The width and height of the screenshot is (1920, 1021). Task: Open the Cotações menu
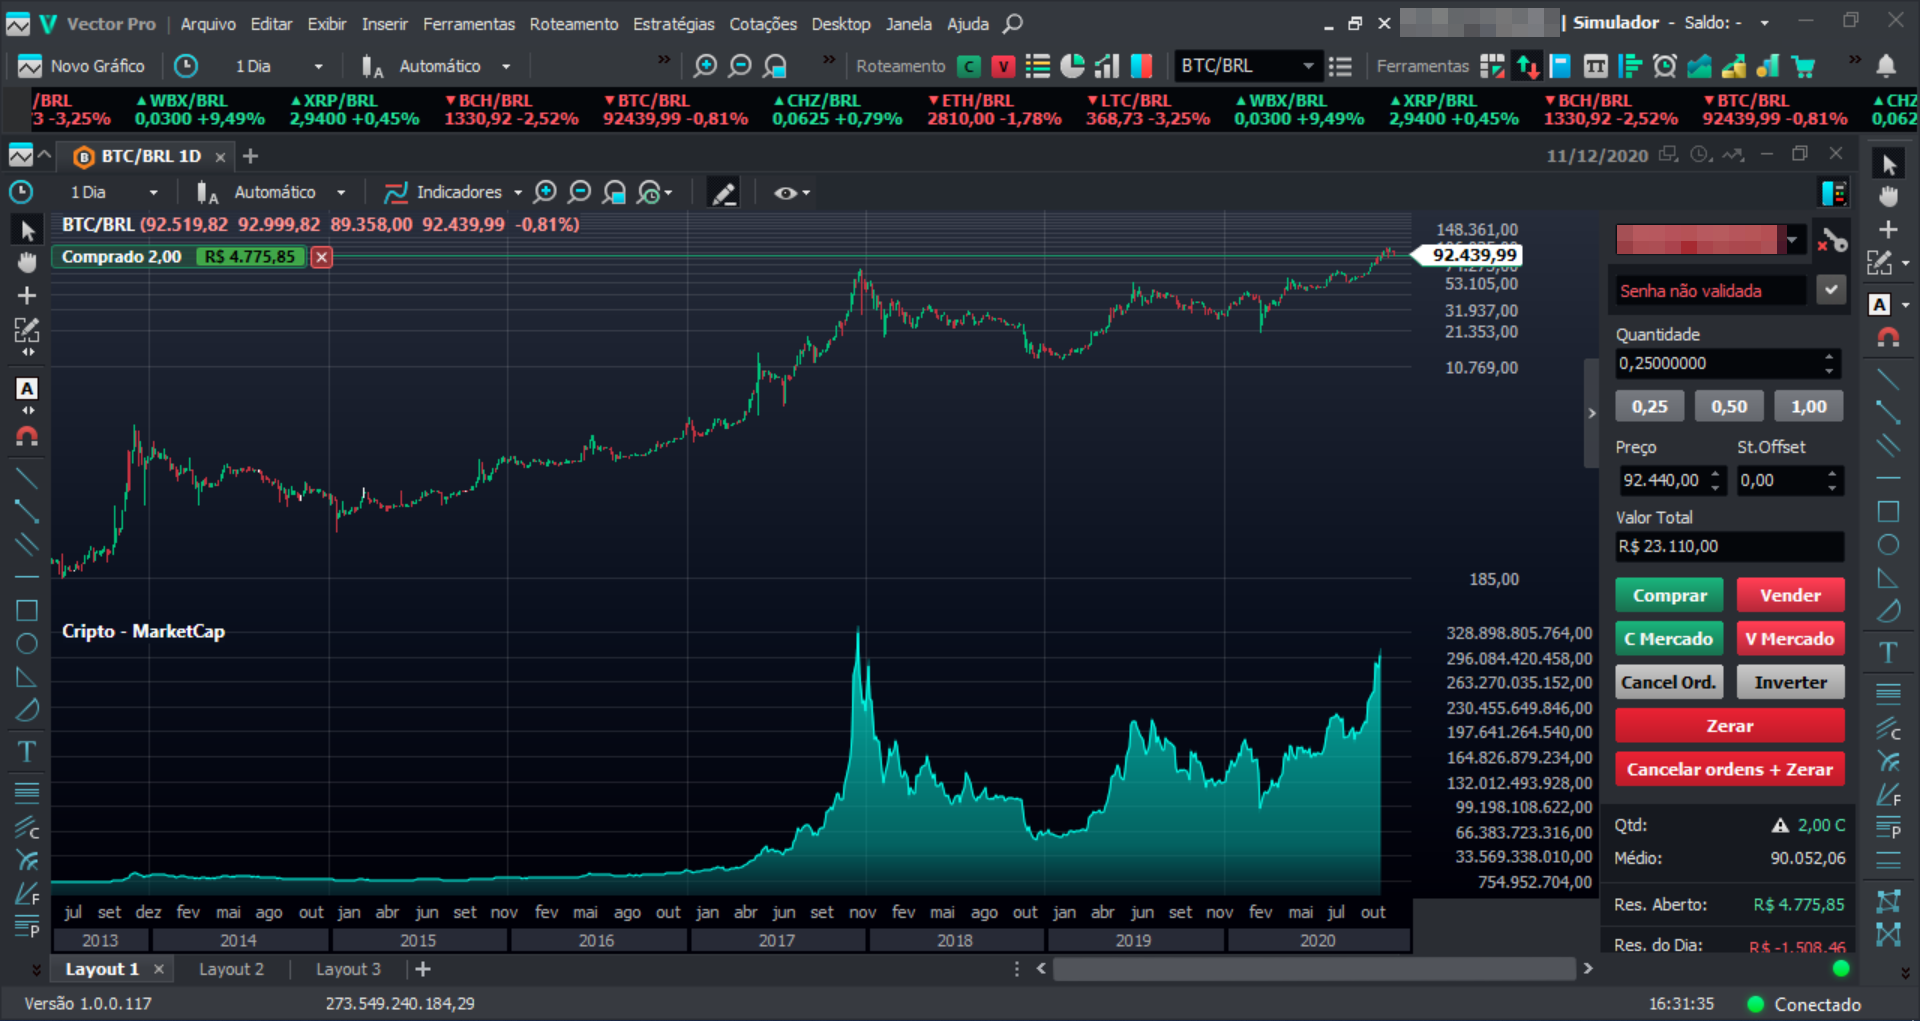click(x=763, y=23)
